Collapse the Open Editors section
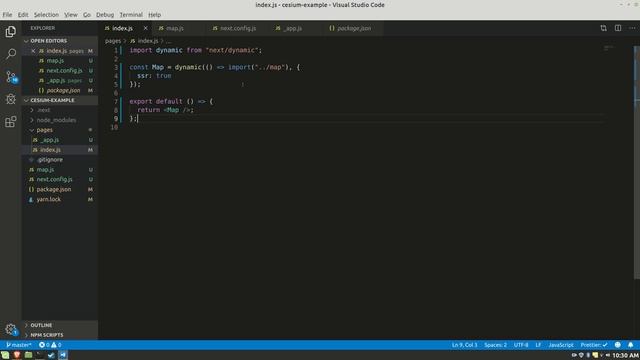This screenshot has height=360, width=640. coord(60,41)
